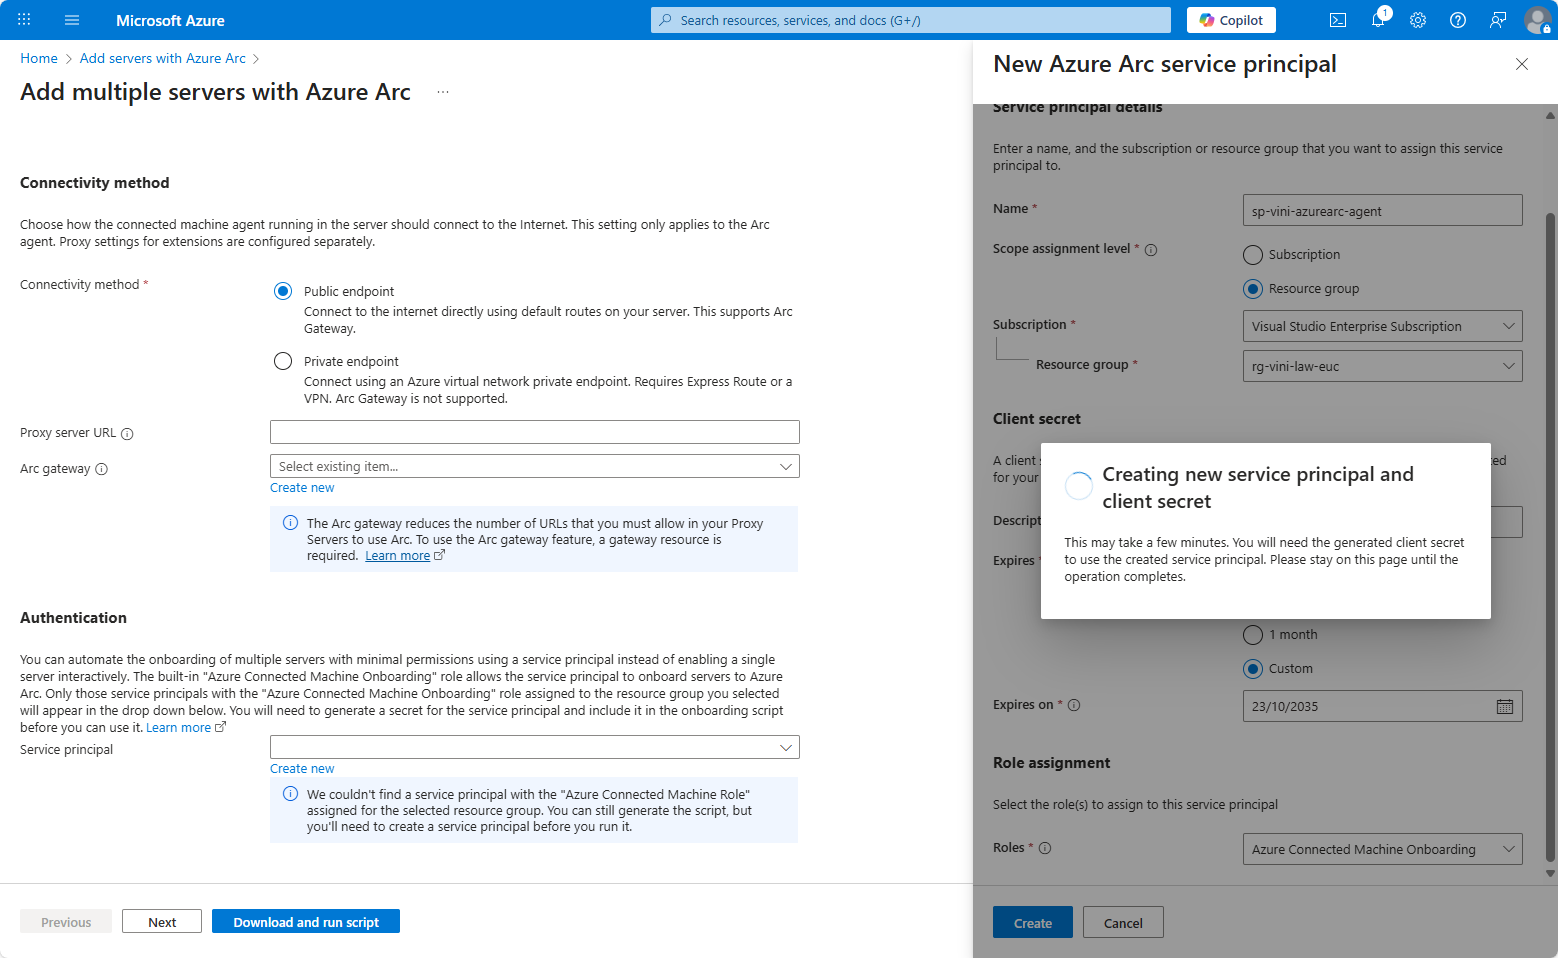Select the Public endpoint radio option
Screen dimensions: 1558x958
click(283, 291)
